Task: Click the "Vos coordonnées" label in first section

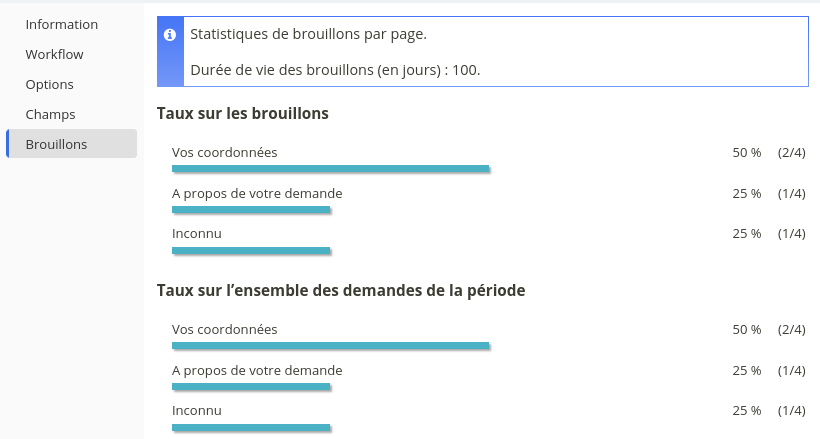Action: [x=224, y=152]
